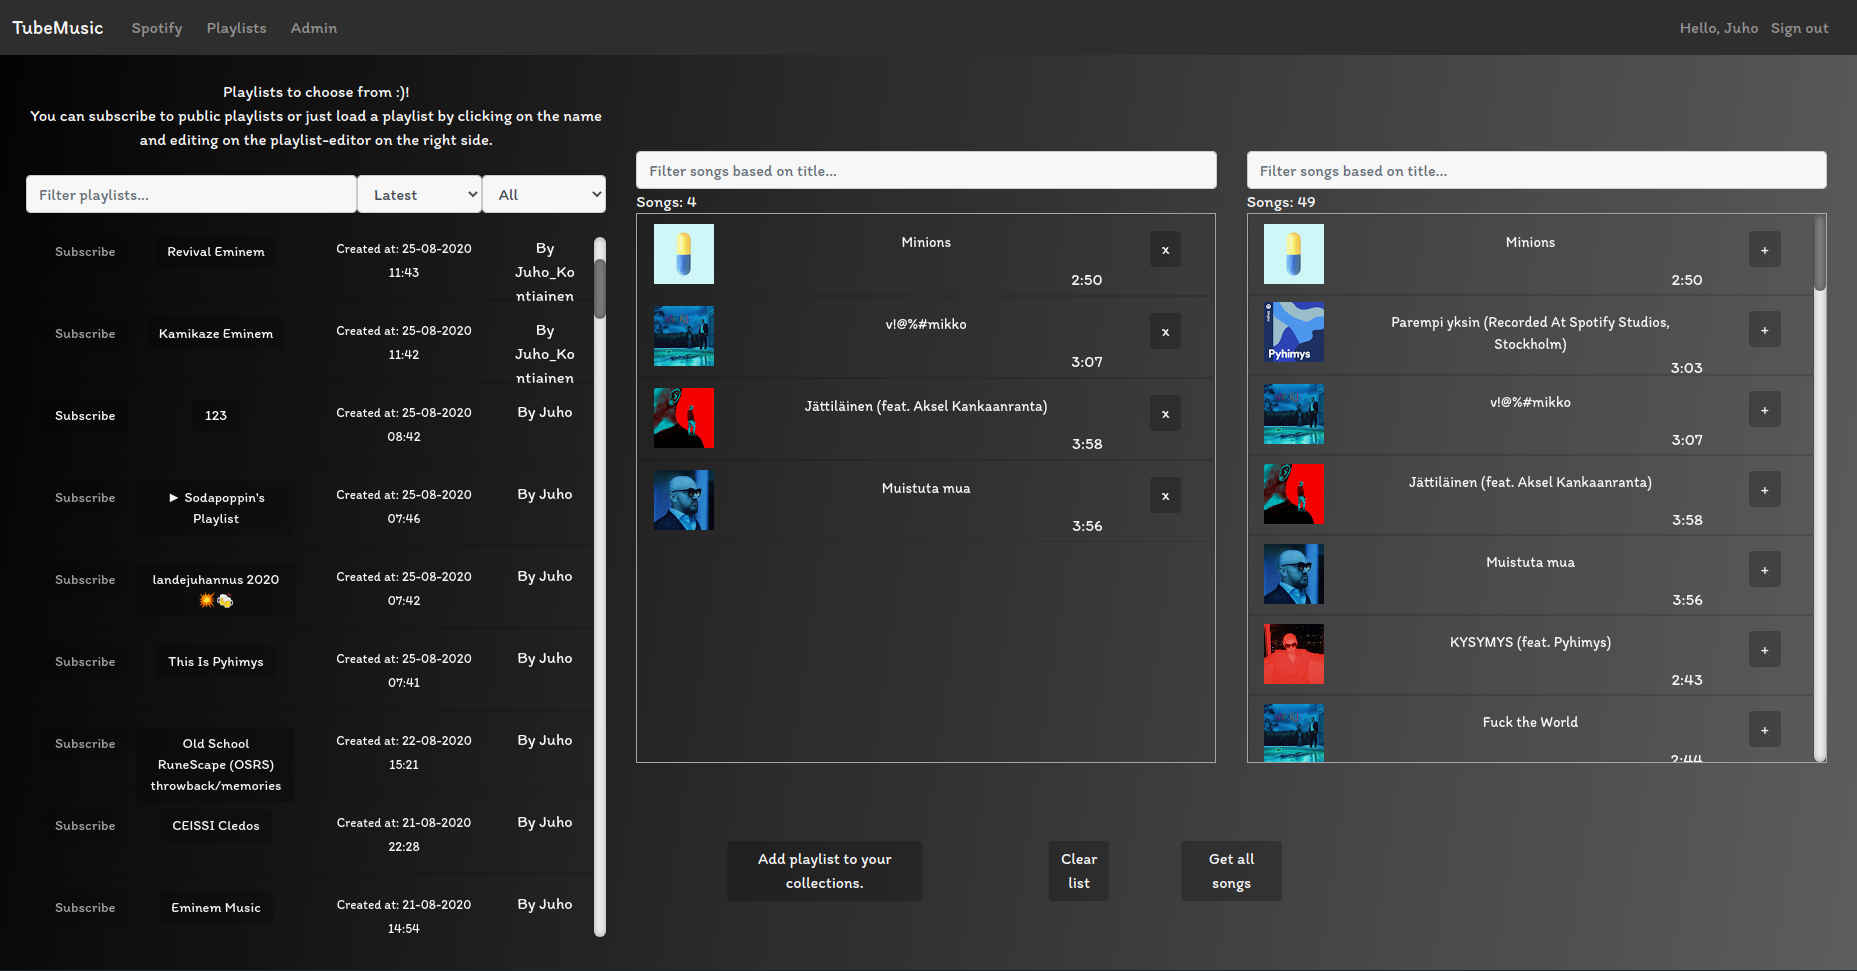The width and height of the screenshot is (1857, 971).
Task: Click the Clear list button
Action: pyautogui.click(x=1079, y=871)
